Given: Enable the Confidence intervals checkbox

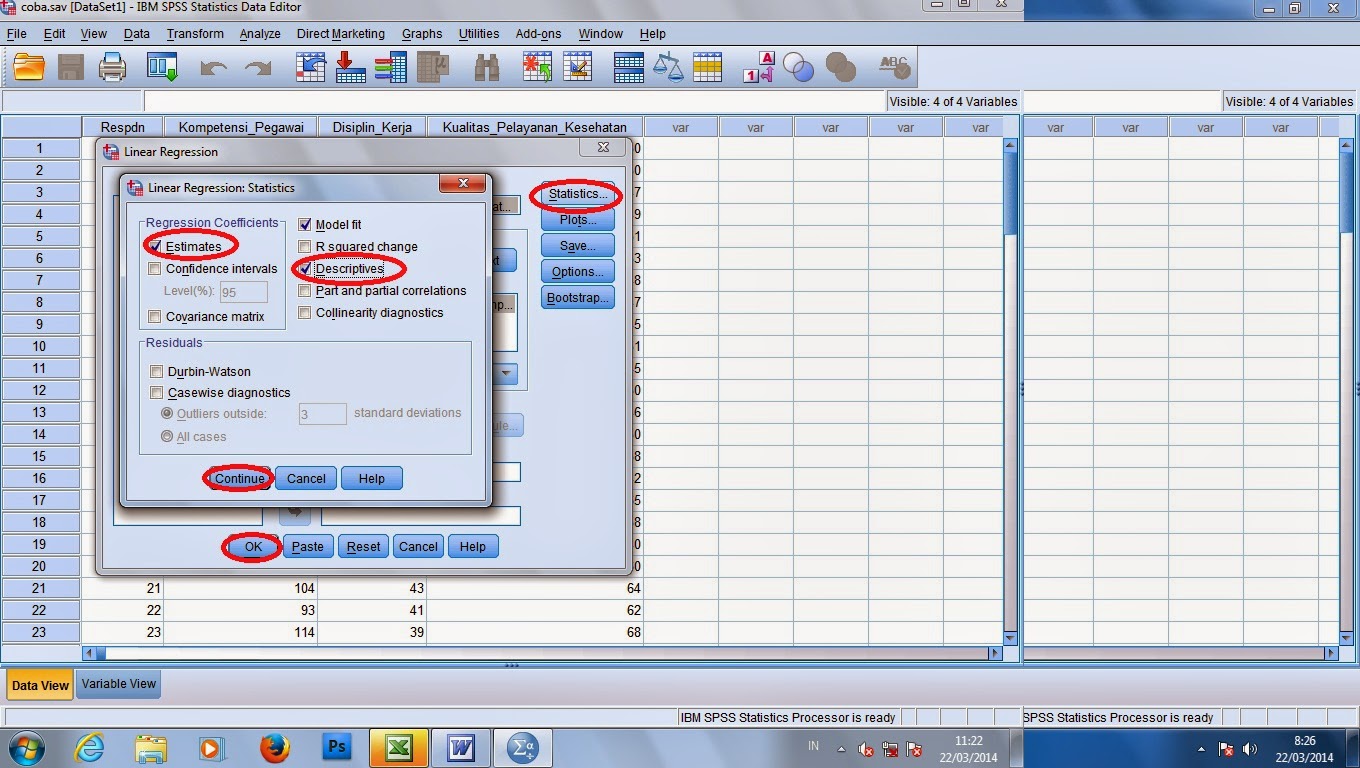Looking at the screenshot, I should [155, 269].
